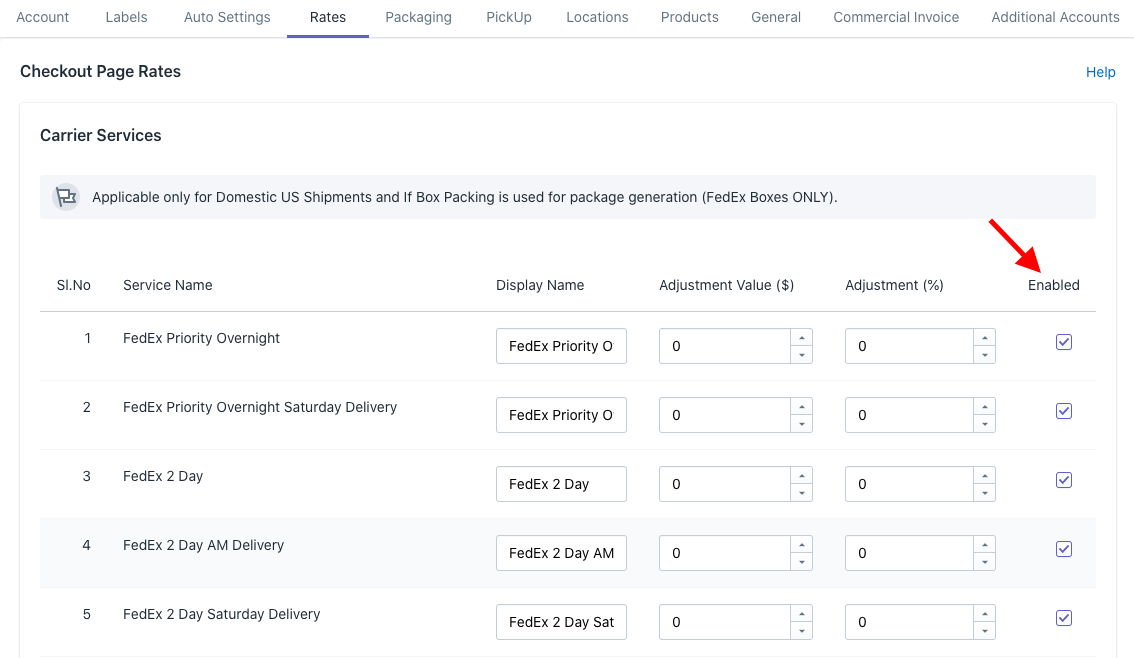
Task: Click the flag info icon in the notice
Action: pyautogui.click(x=66, y=197)
